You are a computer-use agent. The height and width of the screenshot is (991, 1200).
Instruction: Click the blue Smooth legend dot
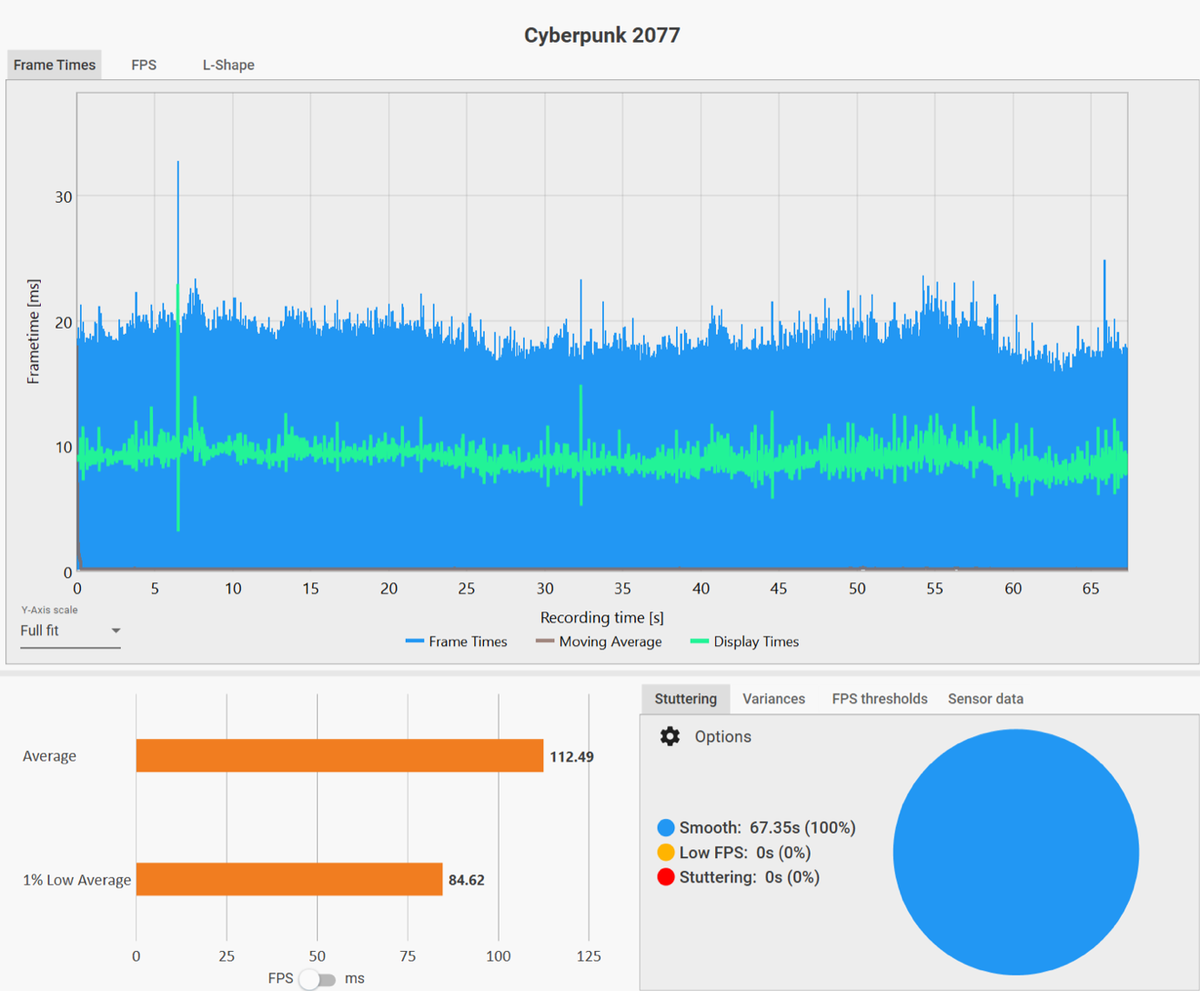pyautogui.click(x=666, y=828)
